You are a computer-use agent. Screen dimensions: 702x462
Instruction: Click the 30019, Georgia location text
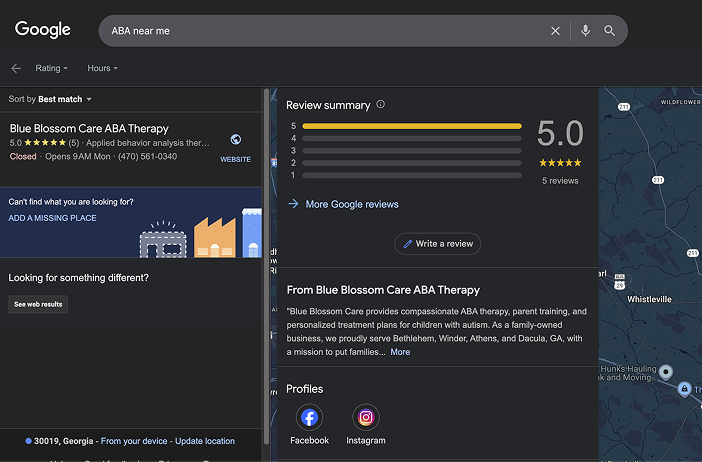64,441
